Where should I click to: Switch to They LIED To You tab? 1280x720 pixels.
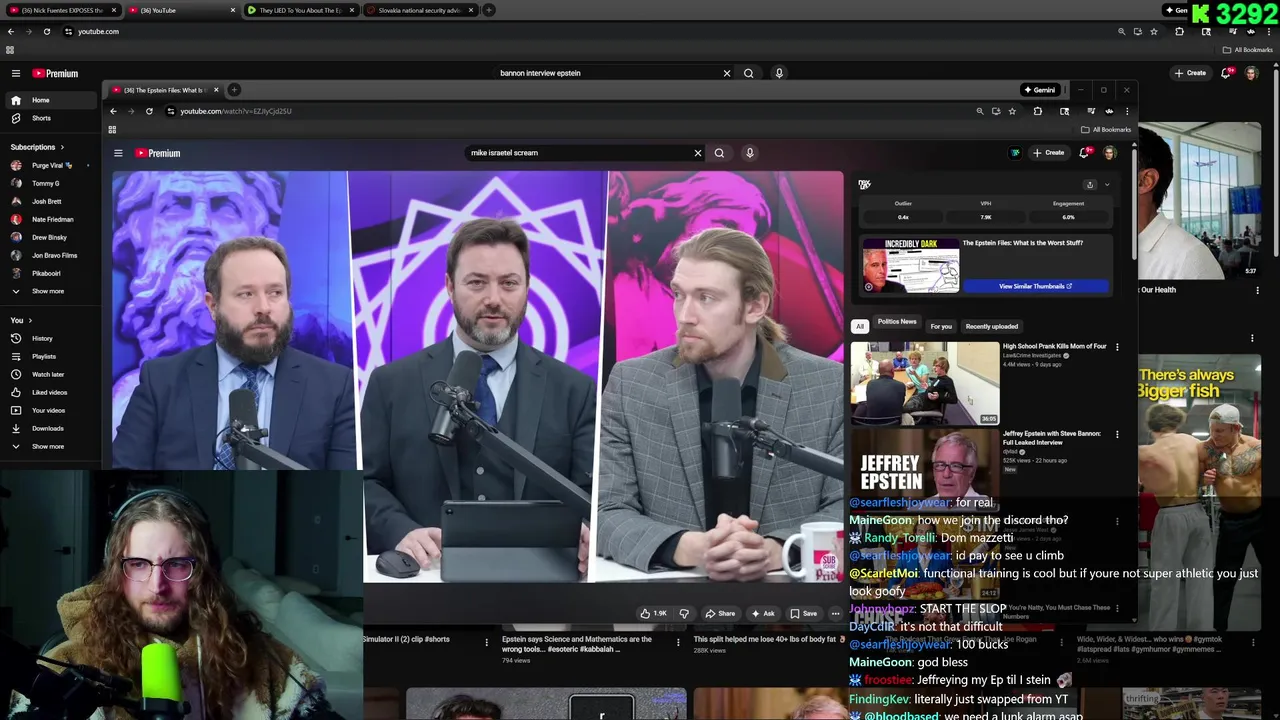coord(298,10)
